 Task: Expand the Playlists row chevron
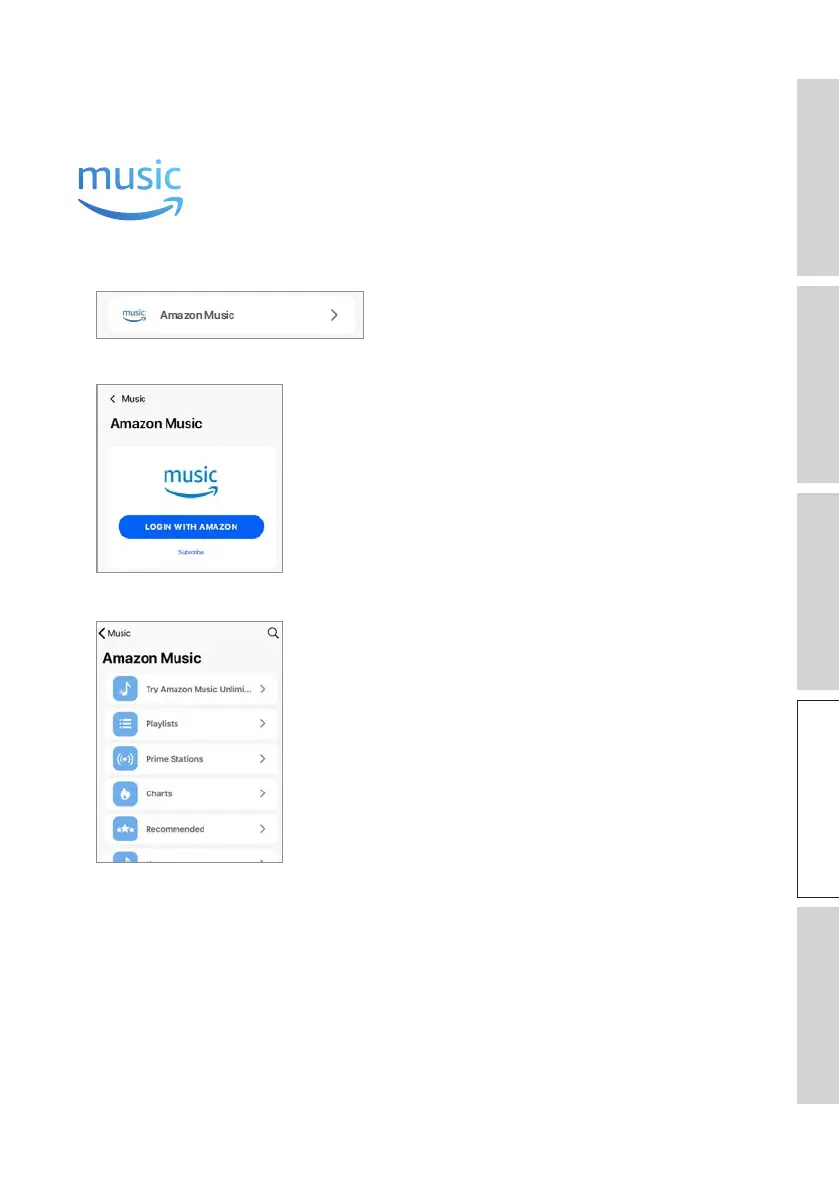point(263,723)
